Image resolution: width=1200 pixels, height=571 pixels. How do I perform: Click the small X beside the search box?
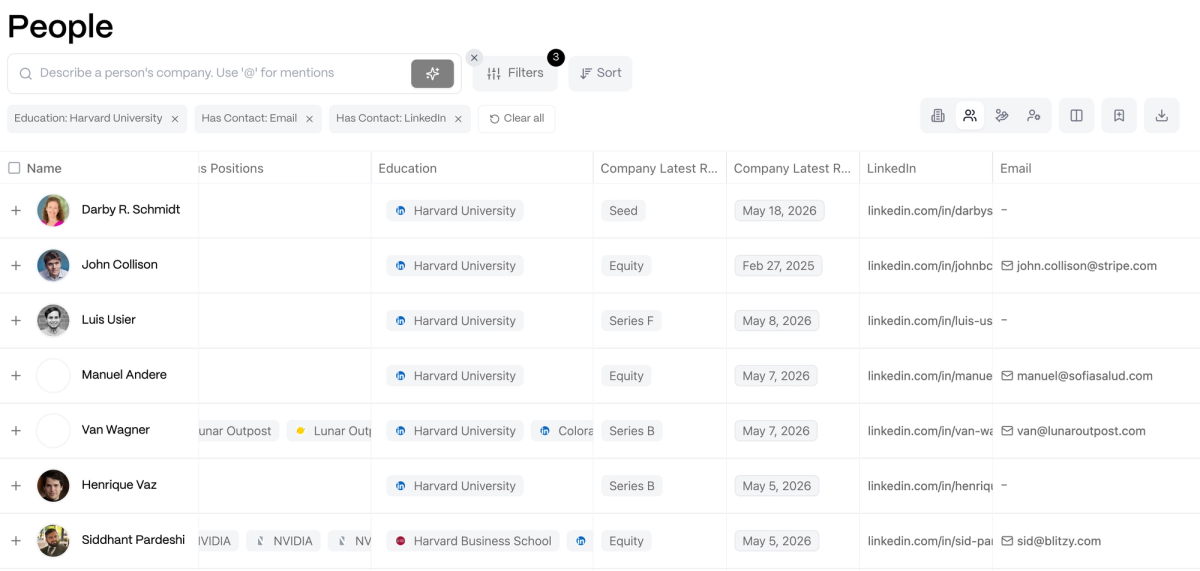coord(474,58)
